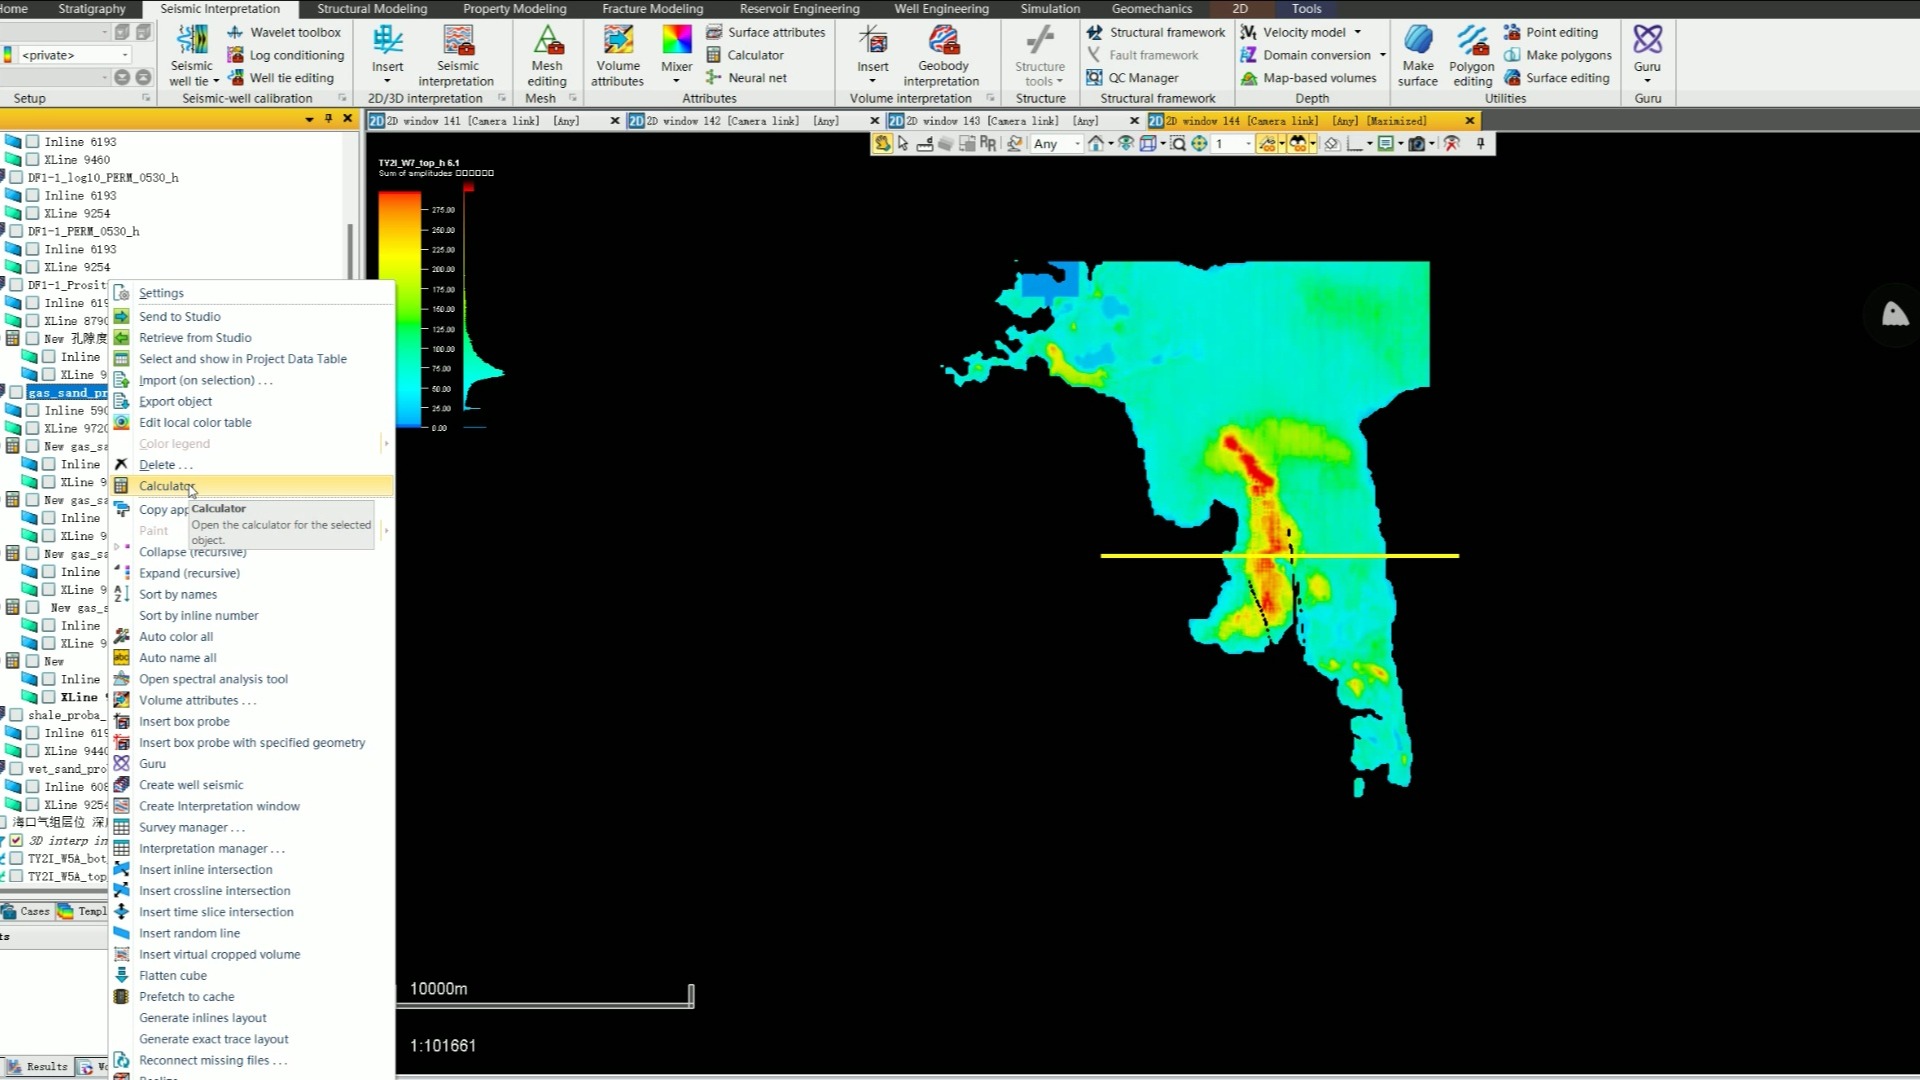This screenshot has width=1920, height=1080.
Task: Click Log conditioning button
Action: (285, 55)
